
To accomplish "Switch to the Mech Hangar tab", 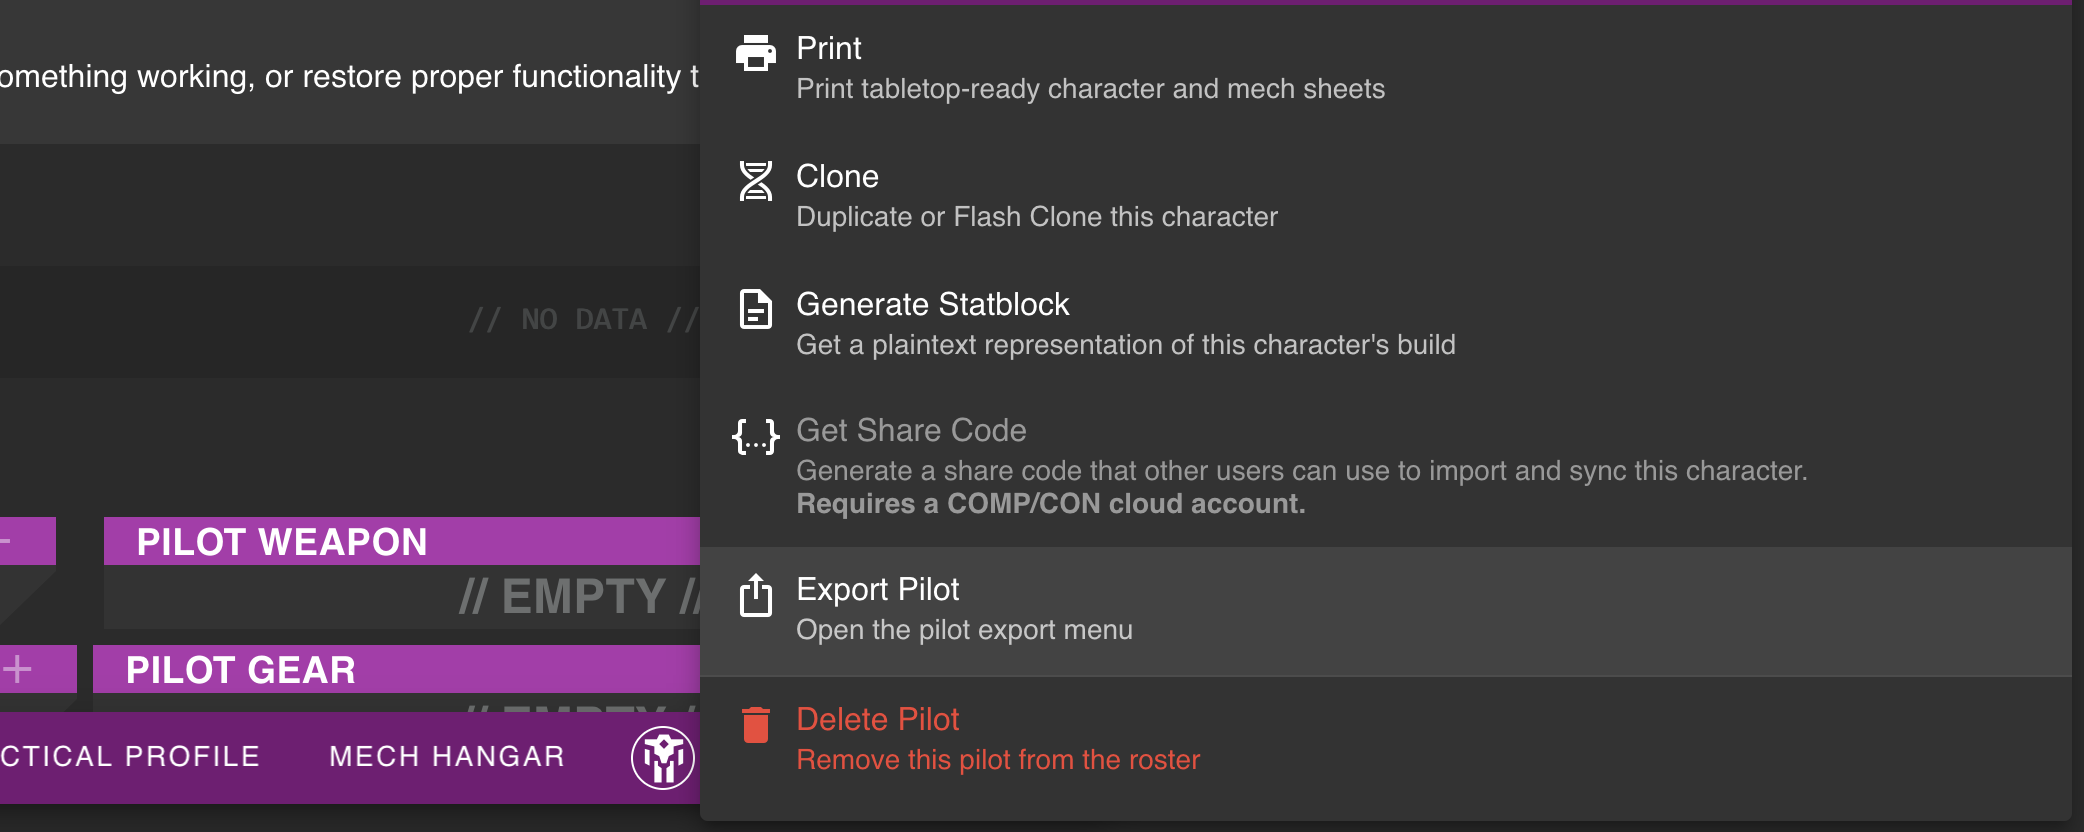I will point(447,757).
